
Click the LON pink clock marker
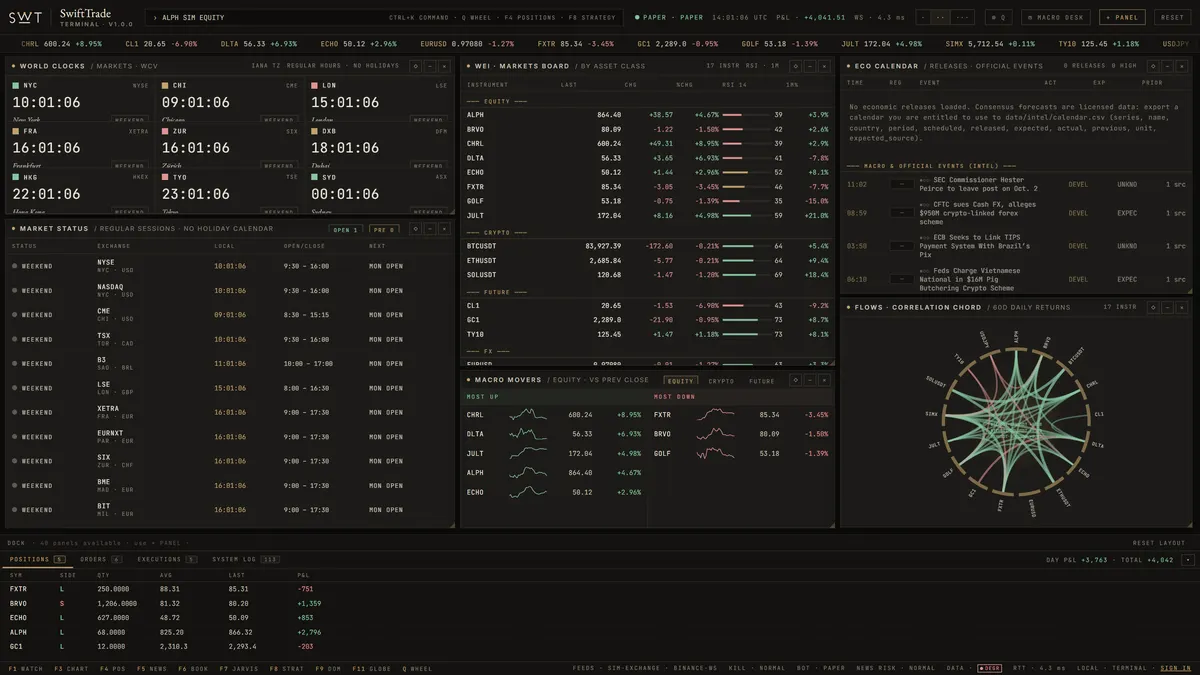314,86
